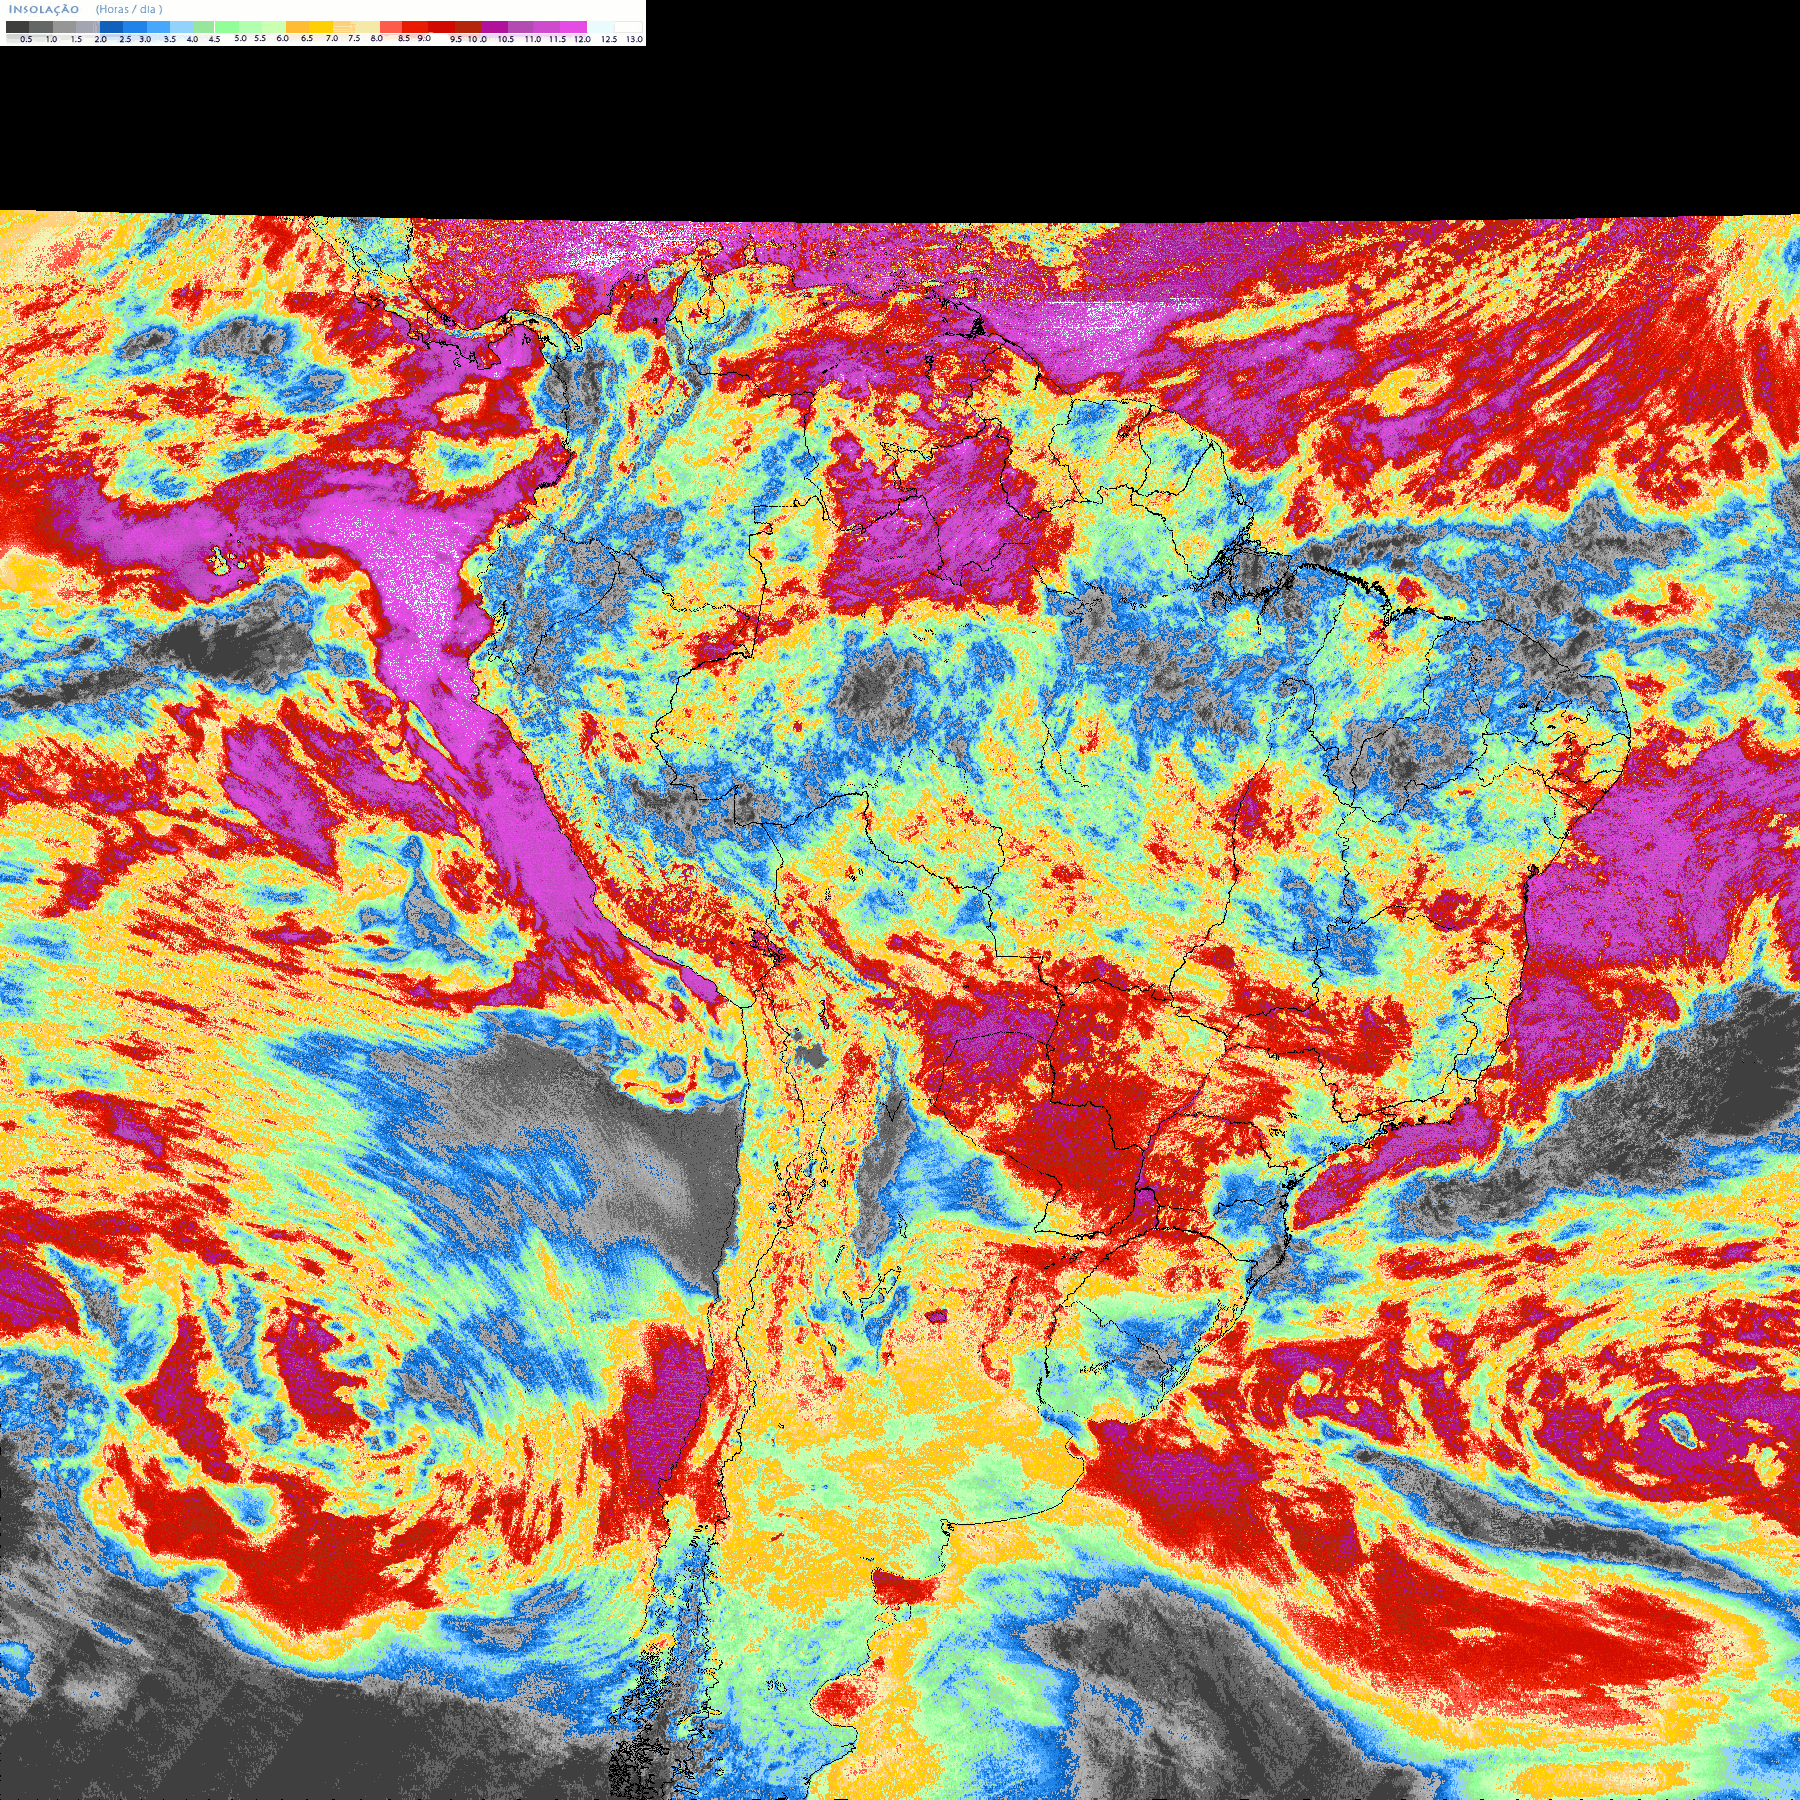
Task: Click the 7.5 scale label
Action: point(354,38)
